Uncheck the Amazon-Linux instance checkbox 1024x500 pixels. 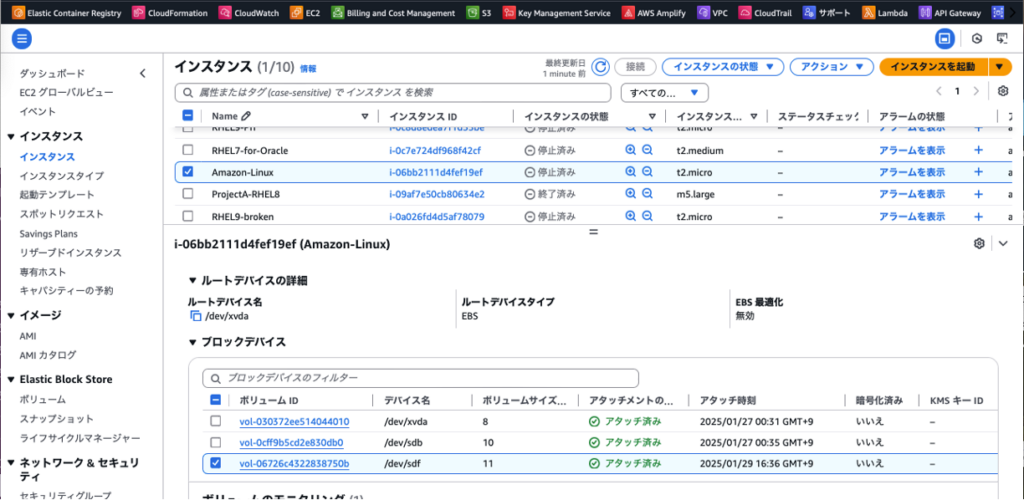click(x=187, y=172)
